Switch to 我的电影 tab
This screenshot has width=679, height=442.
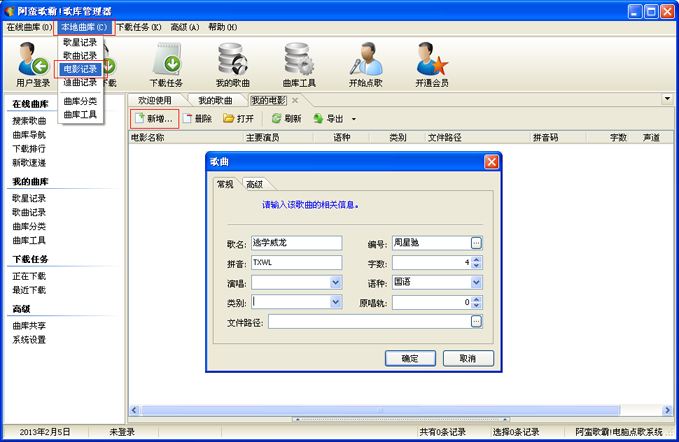(268, 100)
